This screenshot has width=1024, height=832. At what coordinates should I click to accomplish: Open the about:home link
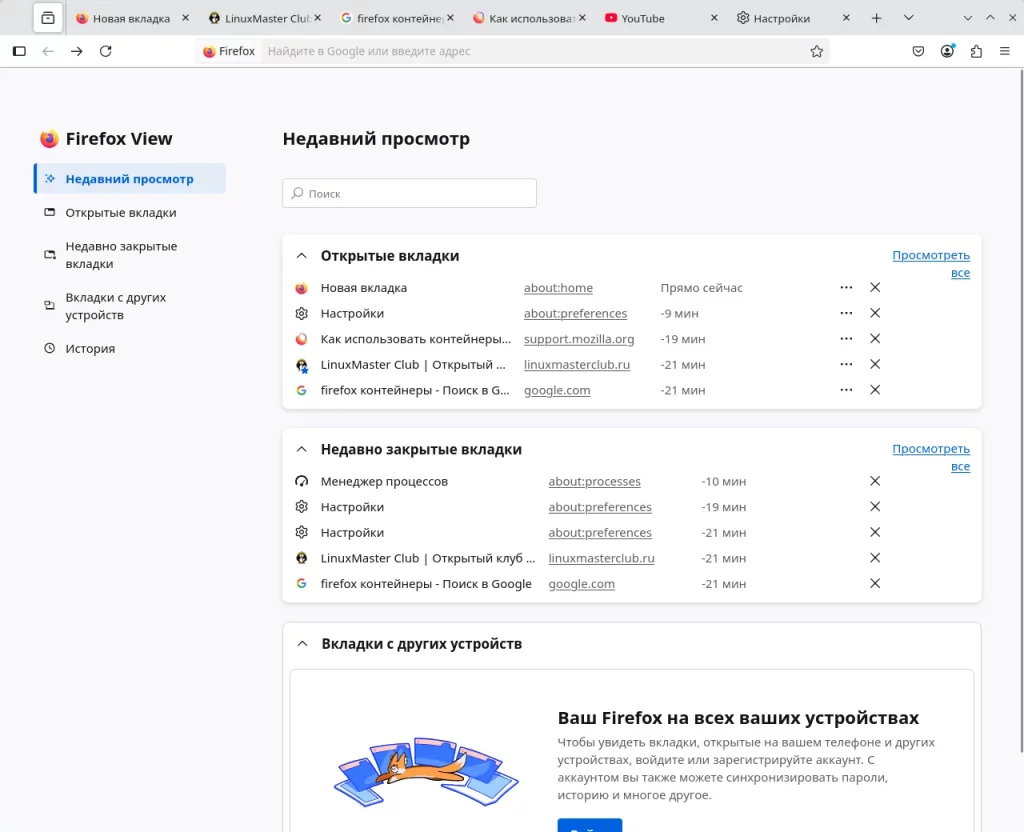(558, 288)
